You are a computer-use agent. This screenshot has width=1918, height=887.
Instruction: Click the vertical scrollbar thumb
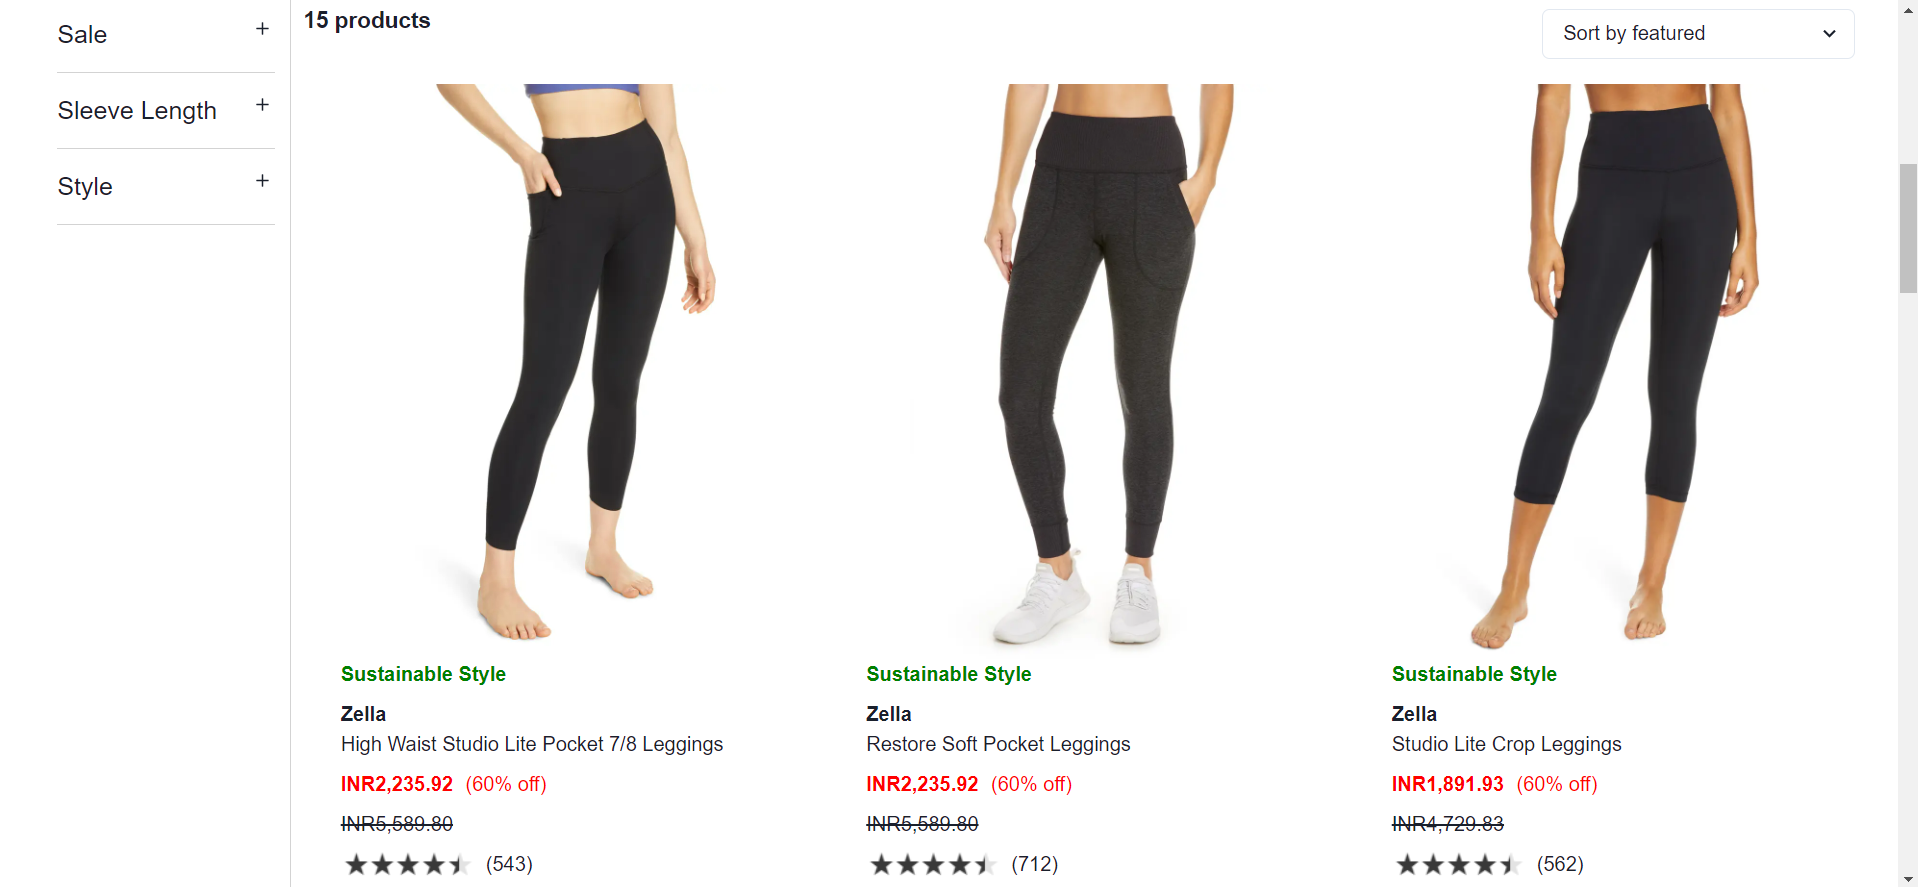point(1908,228)
